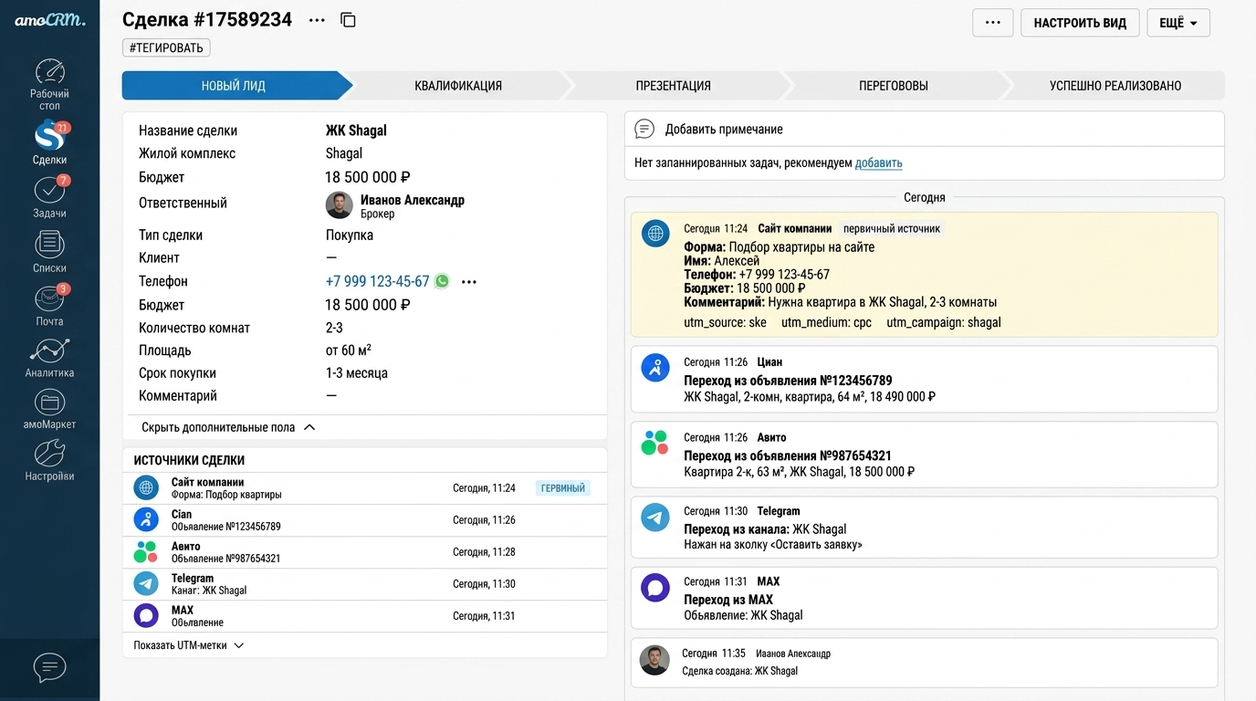1256x701 pixels.
Task: Click Площадь value от 60 м²
Action: tap(348, 351)
